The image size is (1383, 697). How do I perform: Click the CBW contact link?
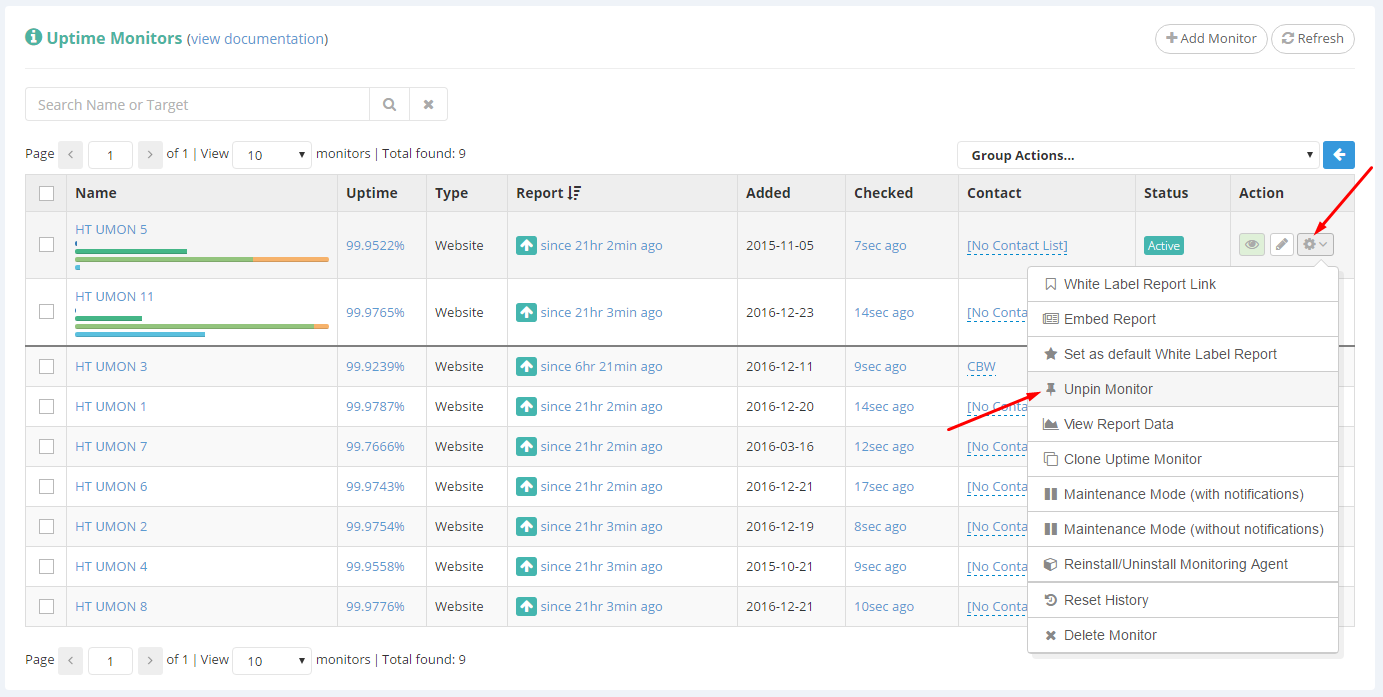click(x=981, y=366)
